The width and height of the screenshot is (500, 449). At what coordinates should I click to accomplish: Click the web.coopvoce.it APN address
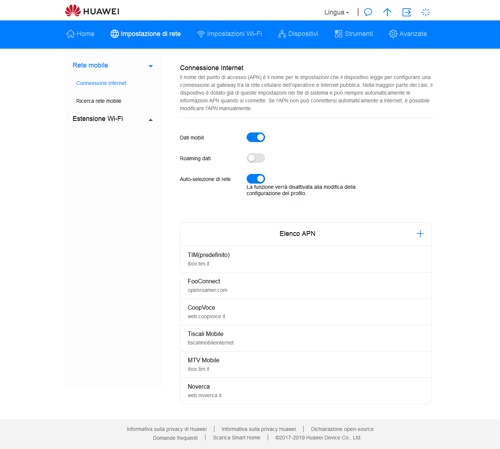point(206,316)
